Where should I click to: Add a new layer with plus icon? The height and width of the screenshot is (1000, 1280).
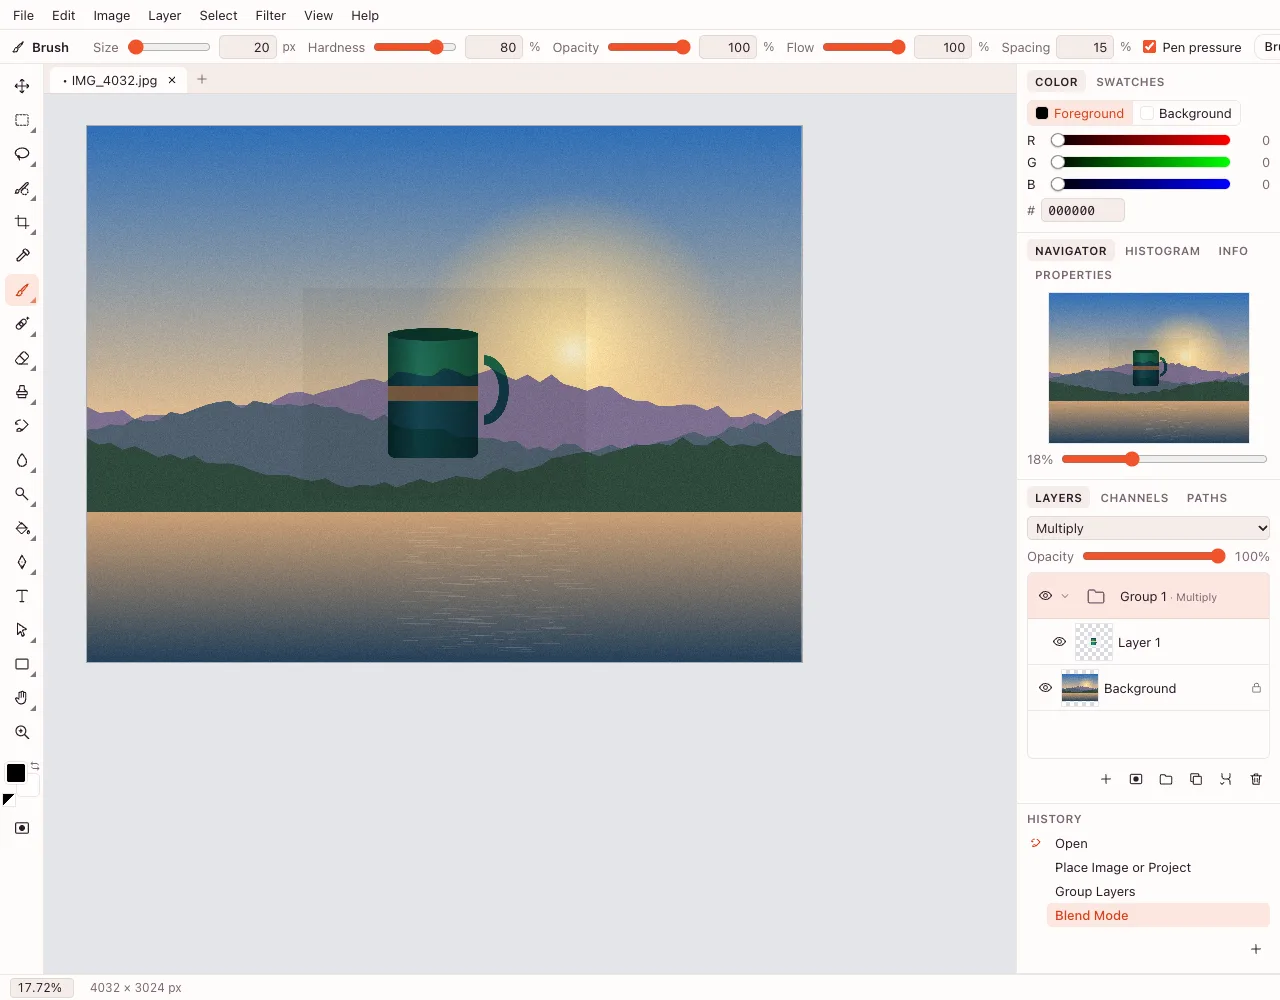tap(1106, 779)
